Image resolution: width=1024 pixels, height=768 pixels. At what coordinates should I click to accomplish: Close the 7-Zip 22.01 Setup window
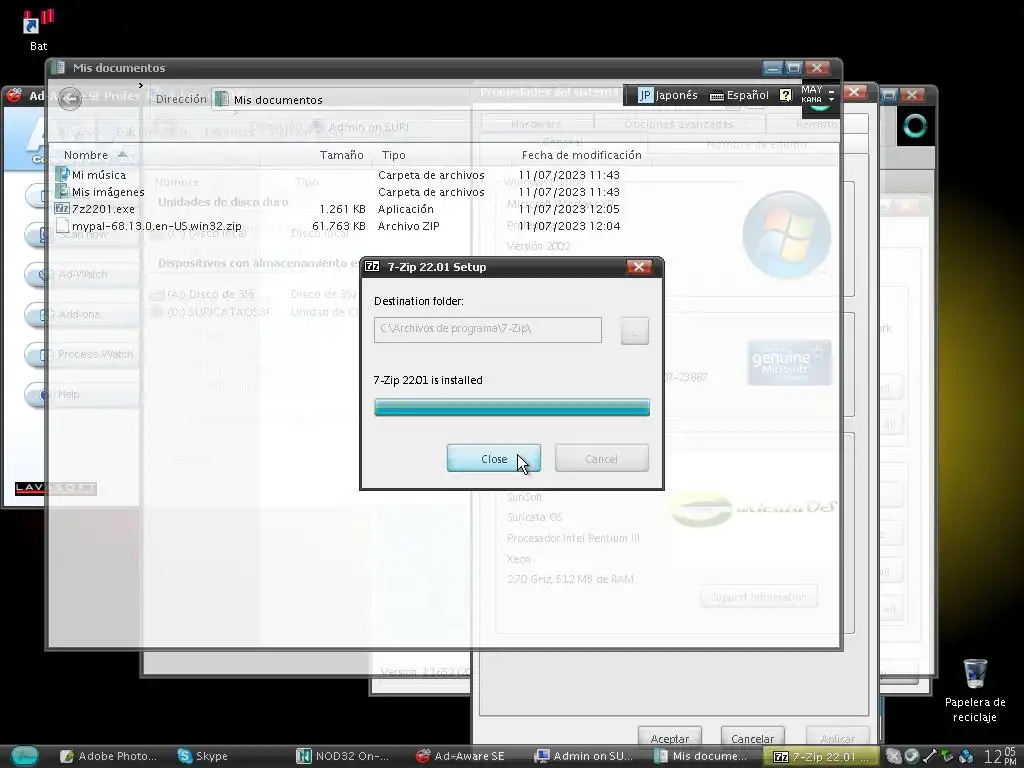click(639, 266)
